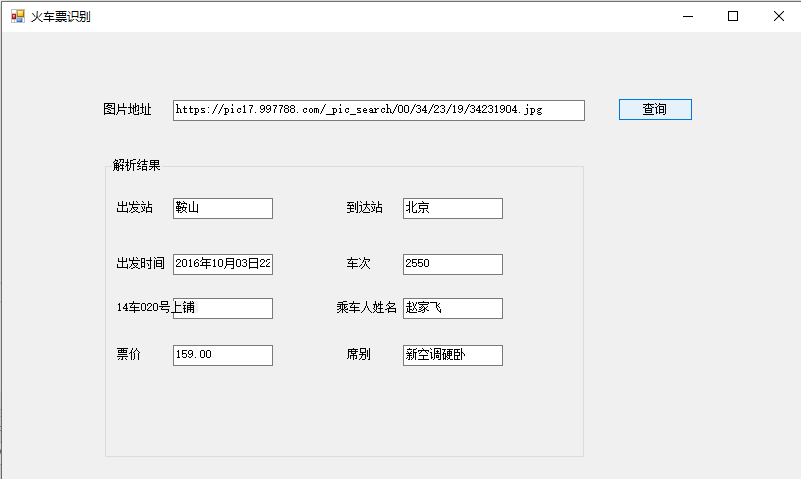Image resolution: width=801 pixels, height=479 pixels.
Task: Click the 出发时间 label
Action: [140, 264]
